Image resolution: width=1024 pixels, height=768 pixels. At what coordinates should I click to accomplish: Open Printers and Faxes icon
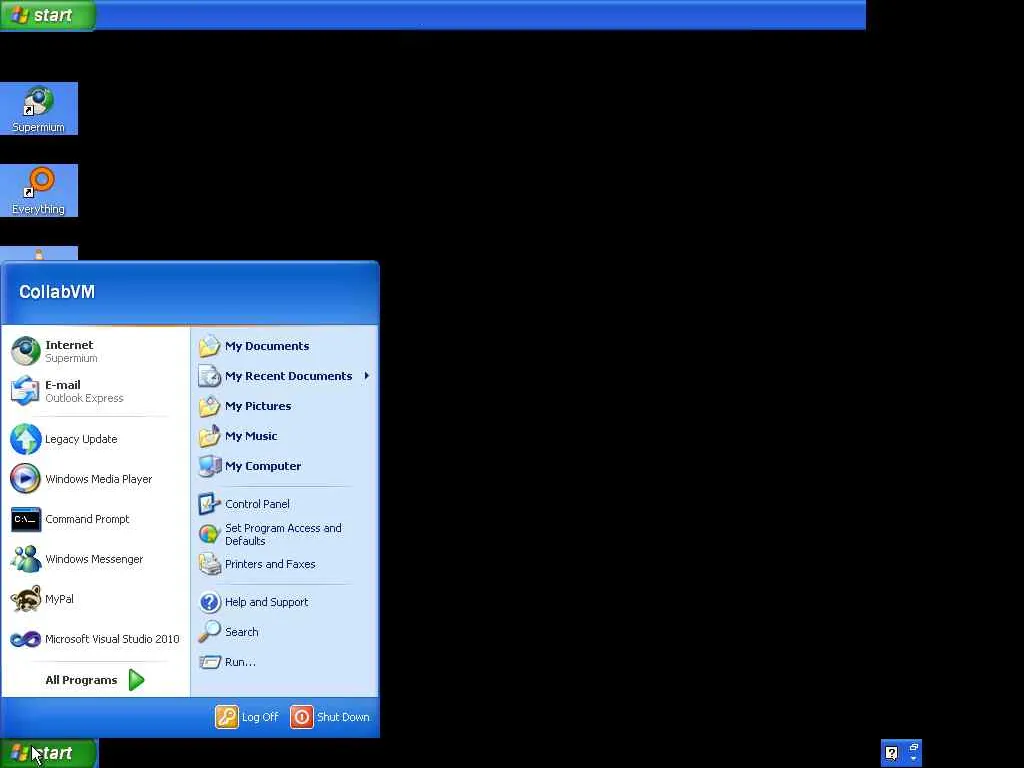[x=210, y=564]
